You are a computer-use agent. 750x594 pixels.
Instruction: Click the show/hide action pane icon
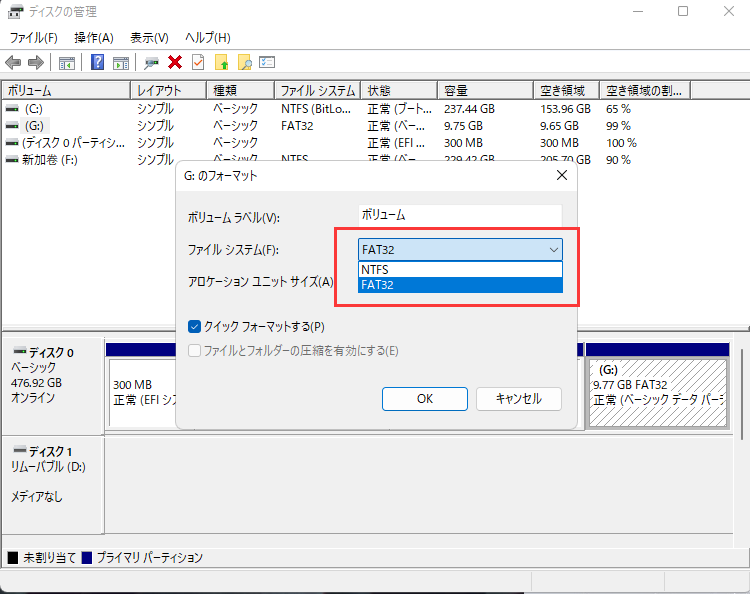[121, 63]
